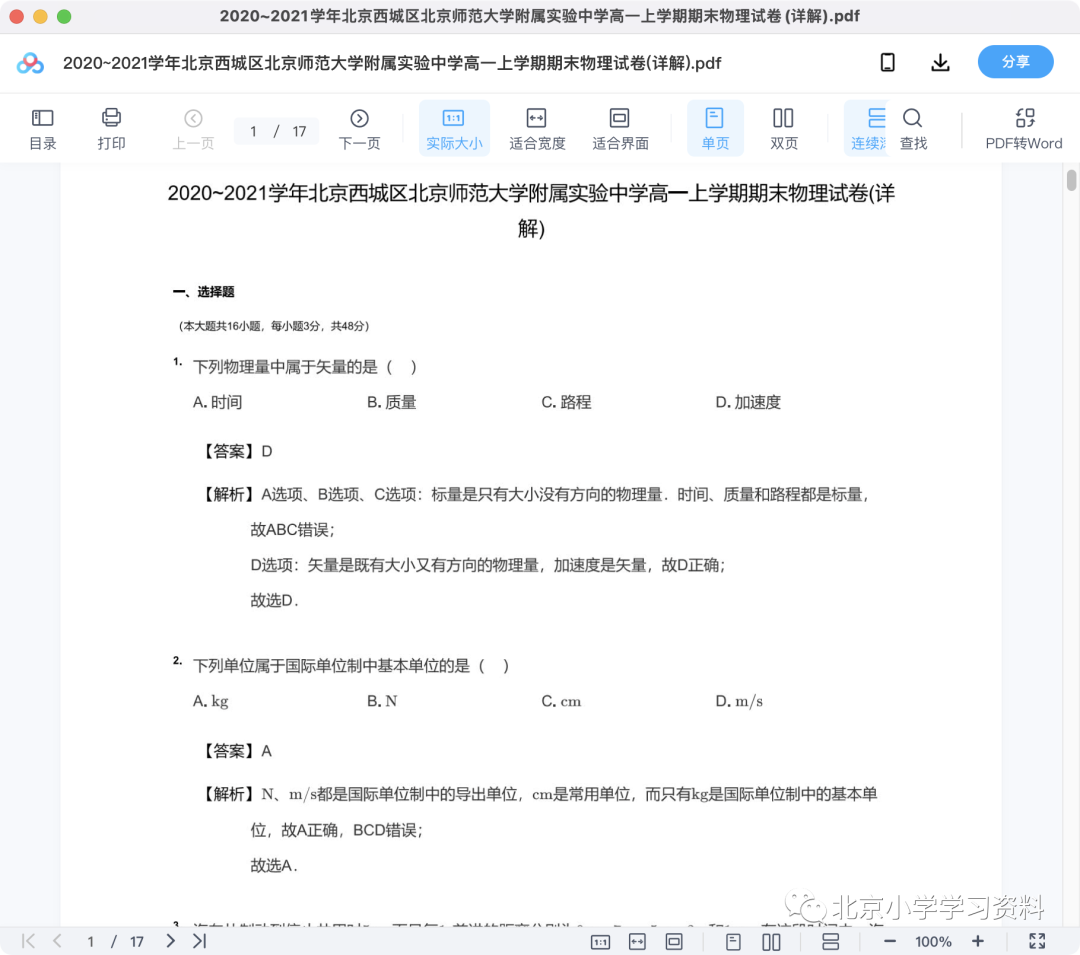Click option D. m/s in question 2
The width and height of the screenshot is (1080, 955).
point(739,701)
